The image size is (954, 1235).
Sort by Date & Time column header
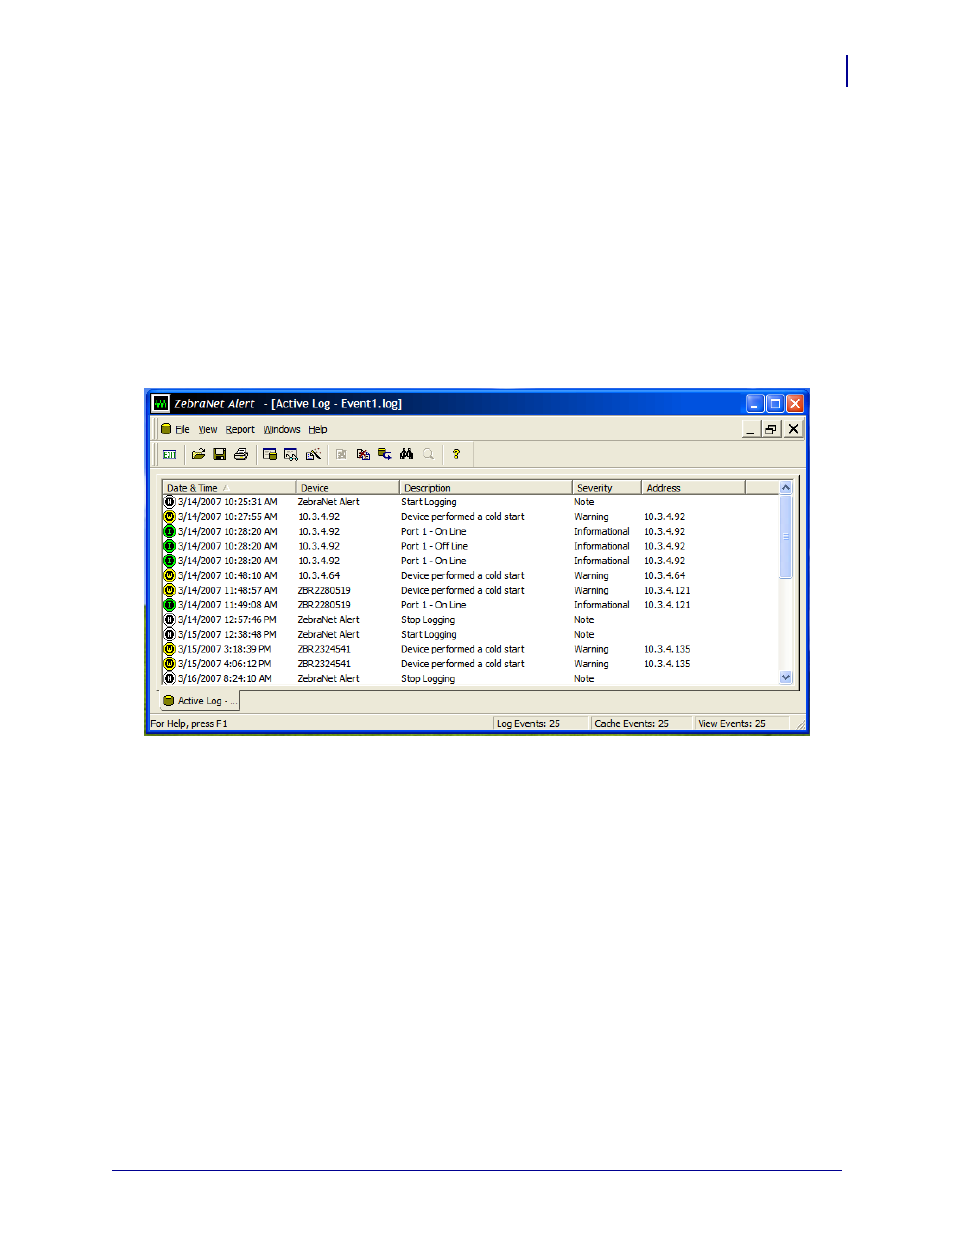229,488
